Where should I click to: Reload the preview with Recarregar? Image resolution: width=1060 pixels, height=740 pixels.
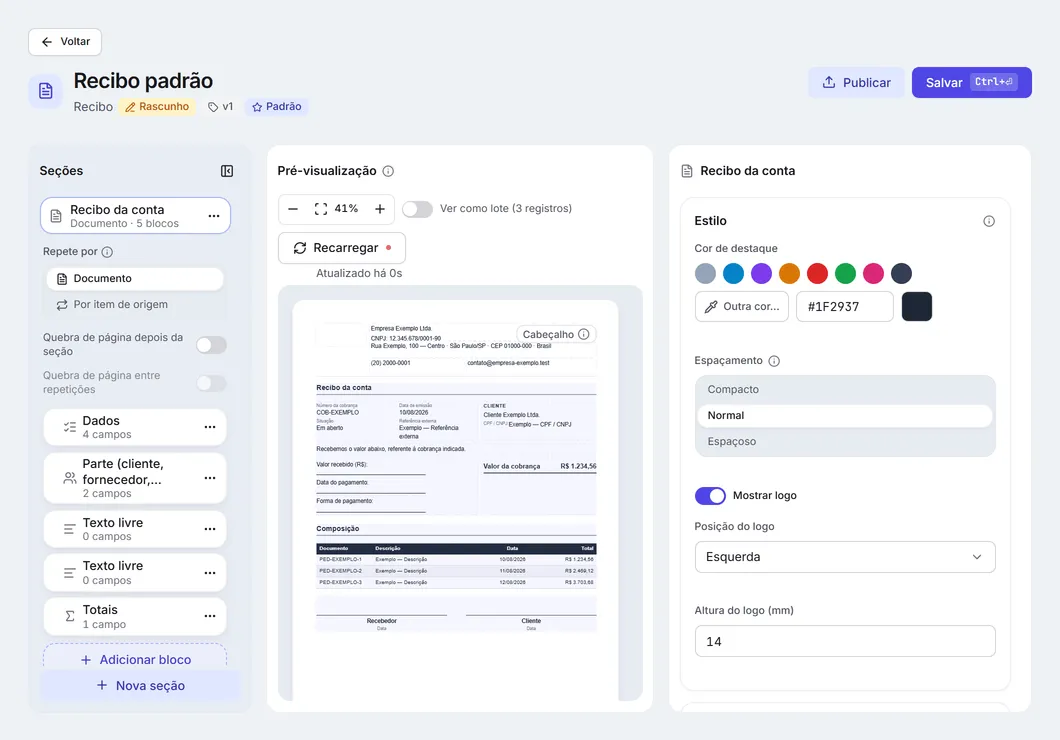point(341,248)
